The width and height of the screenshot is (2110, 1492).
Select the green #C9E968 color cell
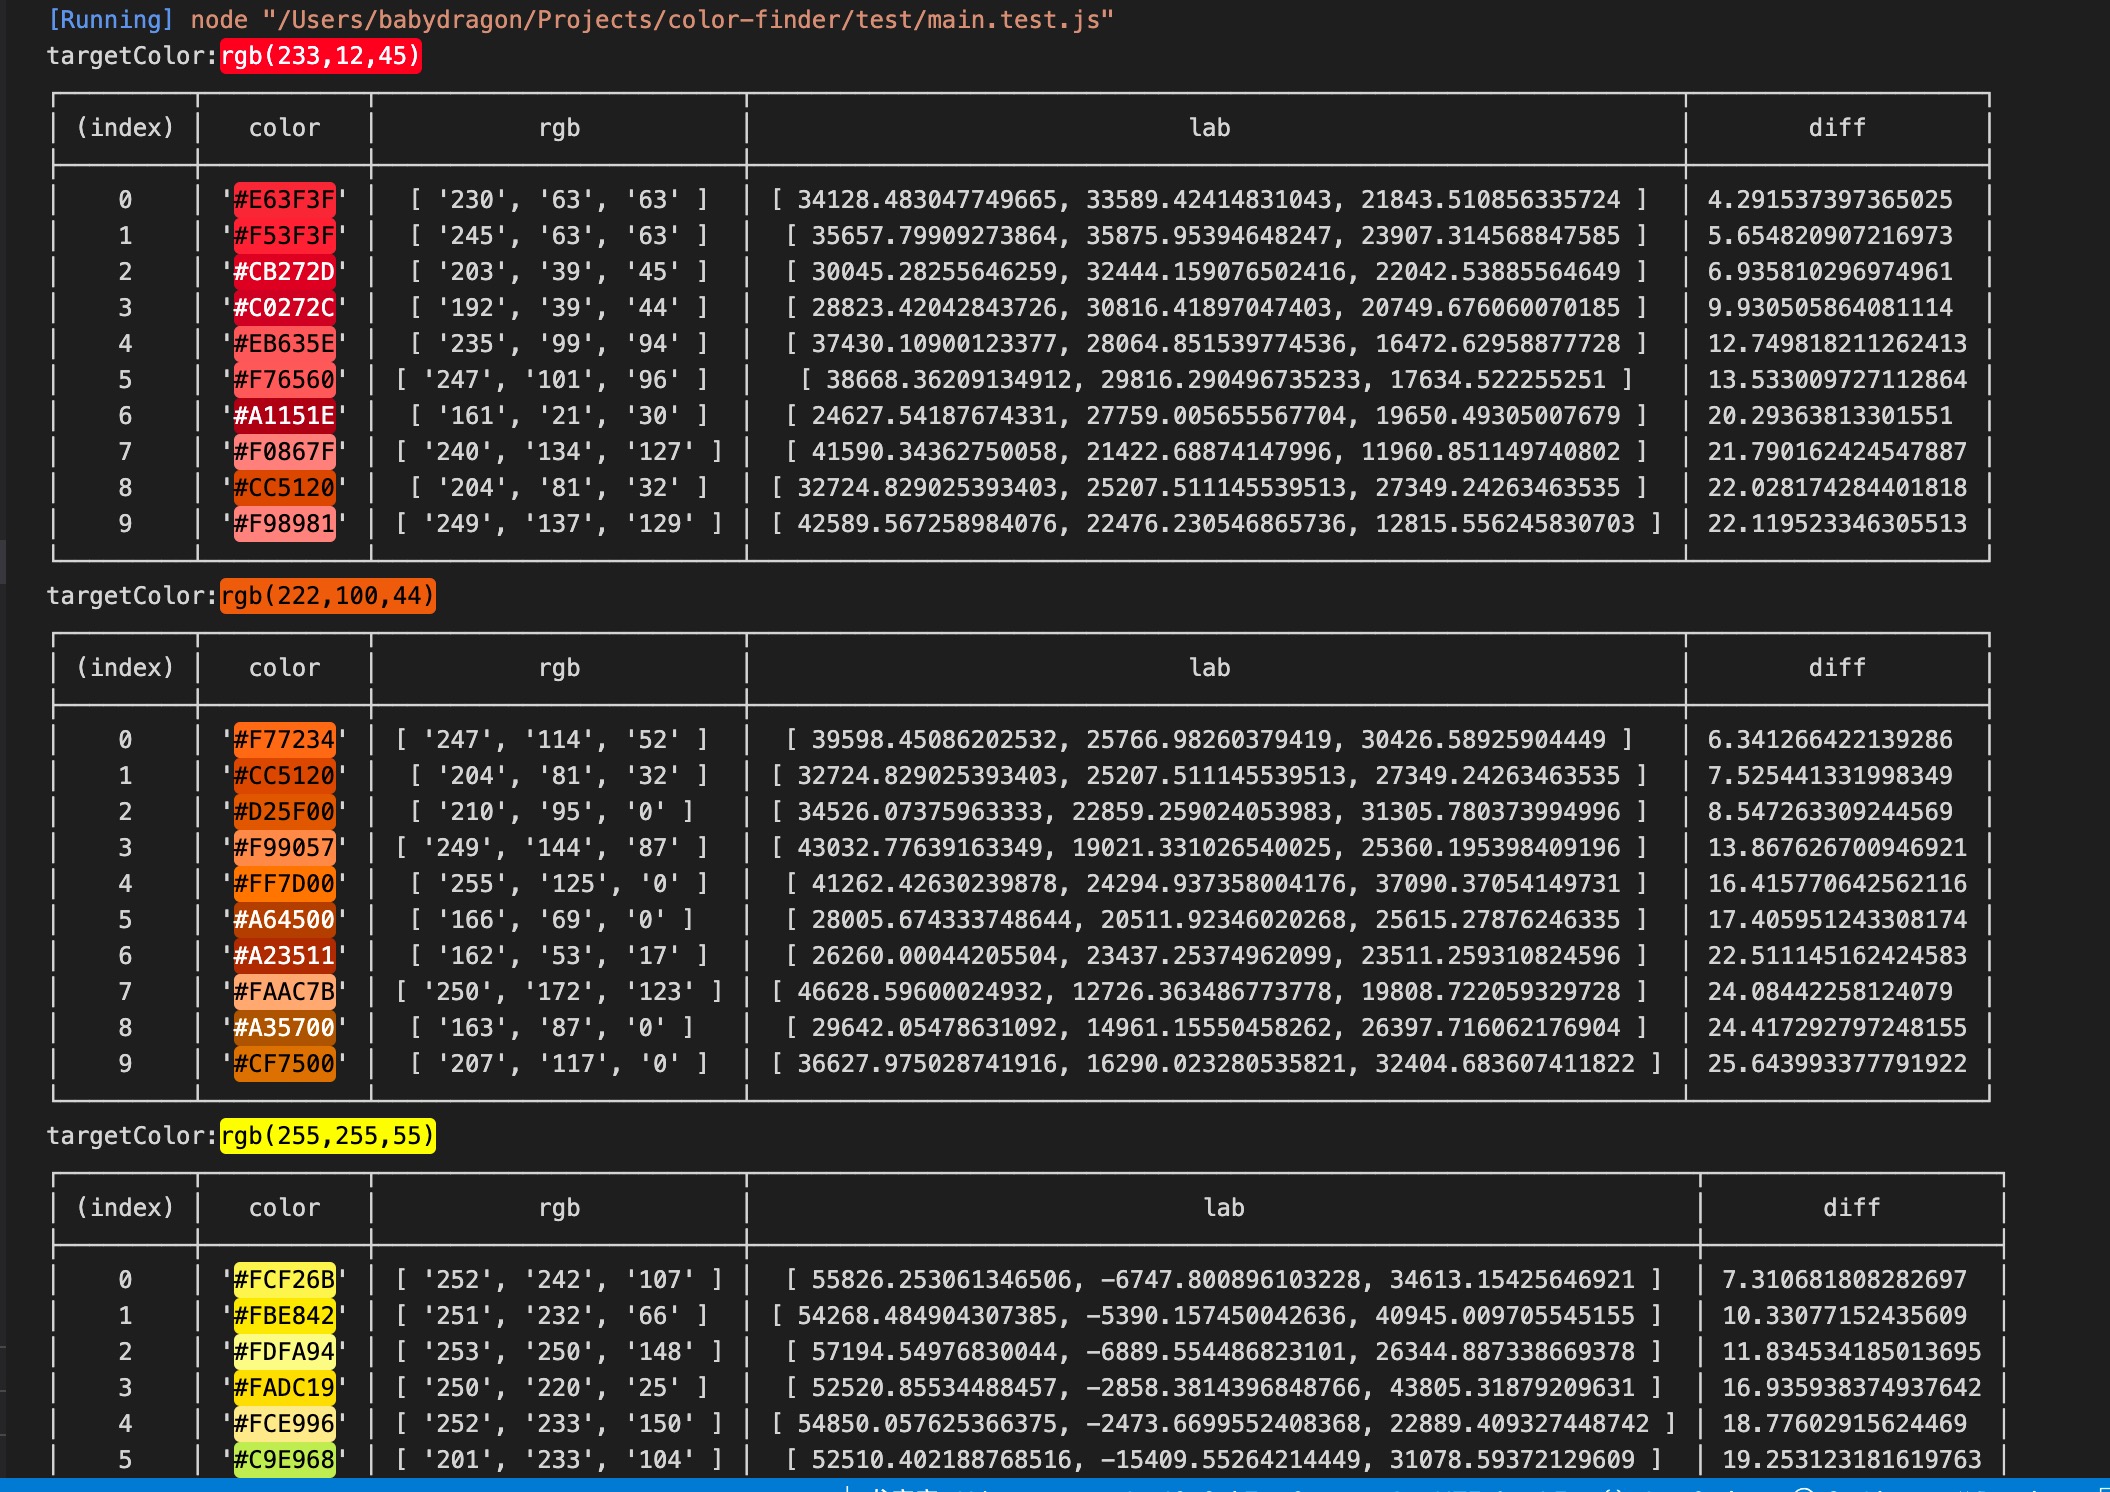[284, 1460]
